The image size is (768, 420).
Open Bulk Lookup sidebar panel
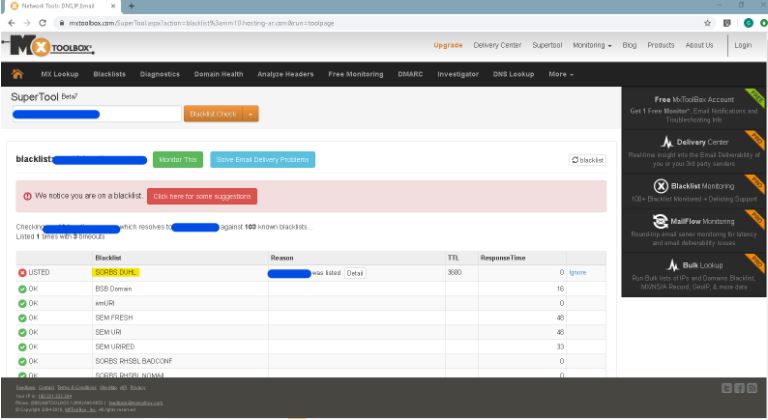pos(694,274)
